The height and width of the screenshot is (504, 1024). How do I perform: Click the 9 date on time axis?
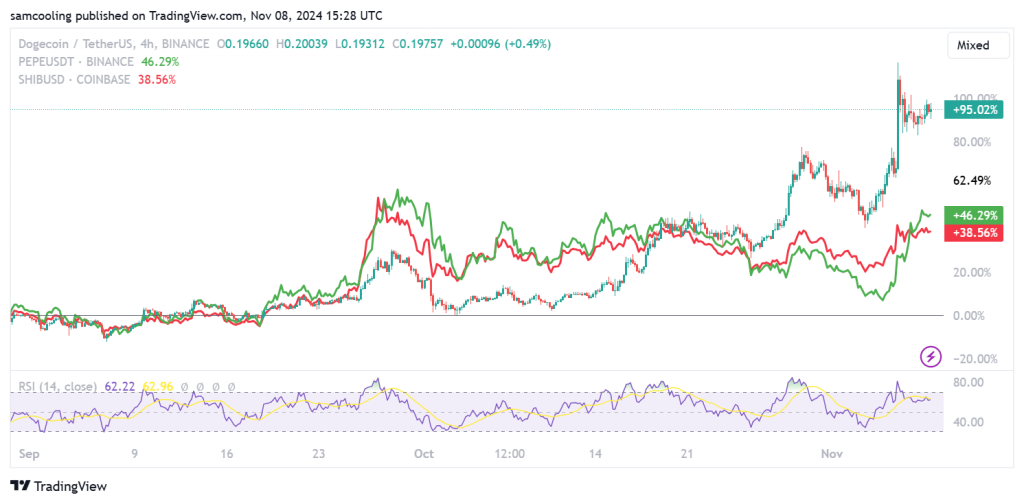(134, 452)
